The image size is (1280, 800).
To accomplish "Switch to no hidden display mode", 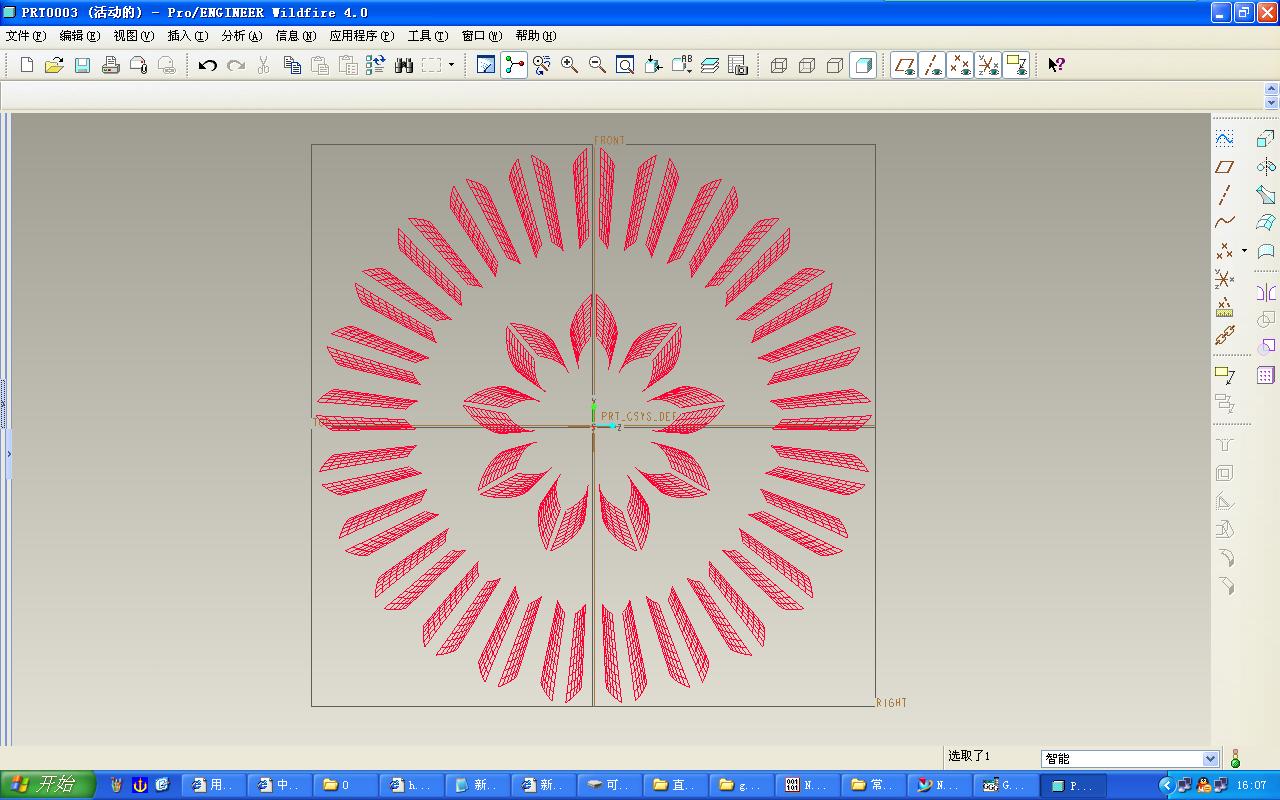I will pos(835,65).
